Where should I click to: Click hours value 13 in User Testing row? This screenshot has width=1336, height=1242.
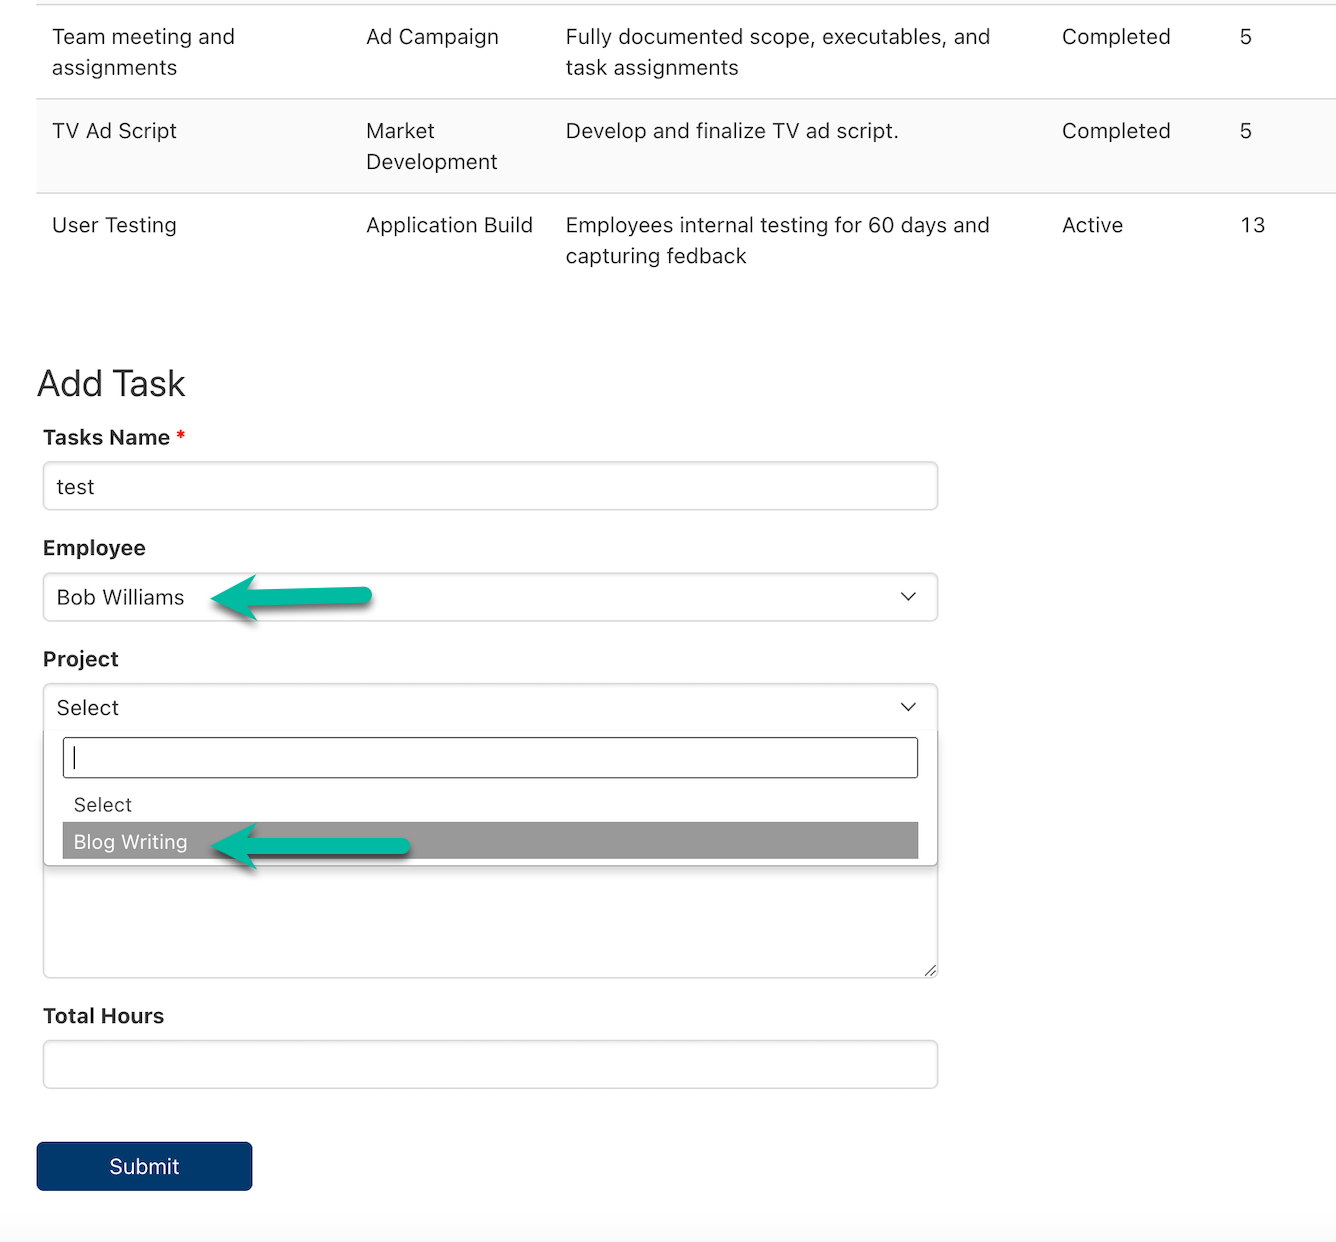(1253, 225)
